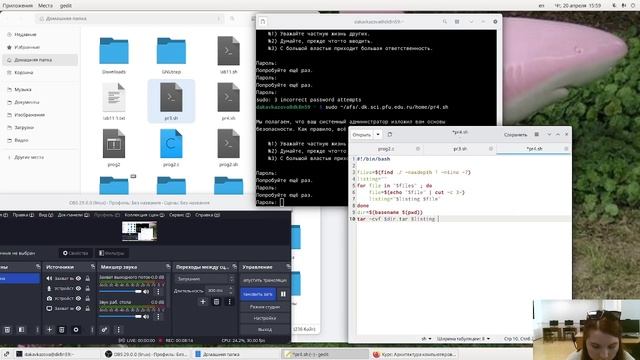
Task: Lock the screen capture source
Action: click(87, 309)
